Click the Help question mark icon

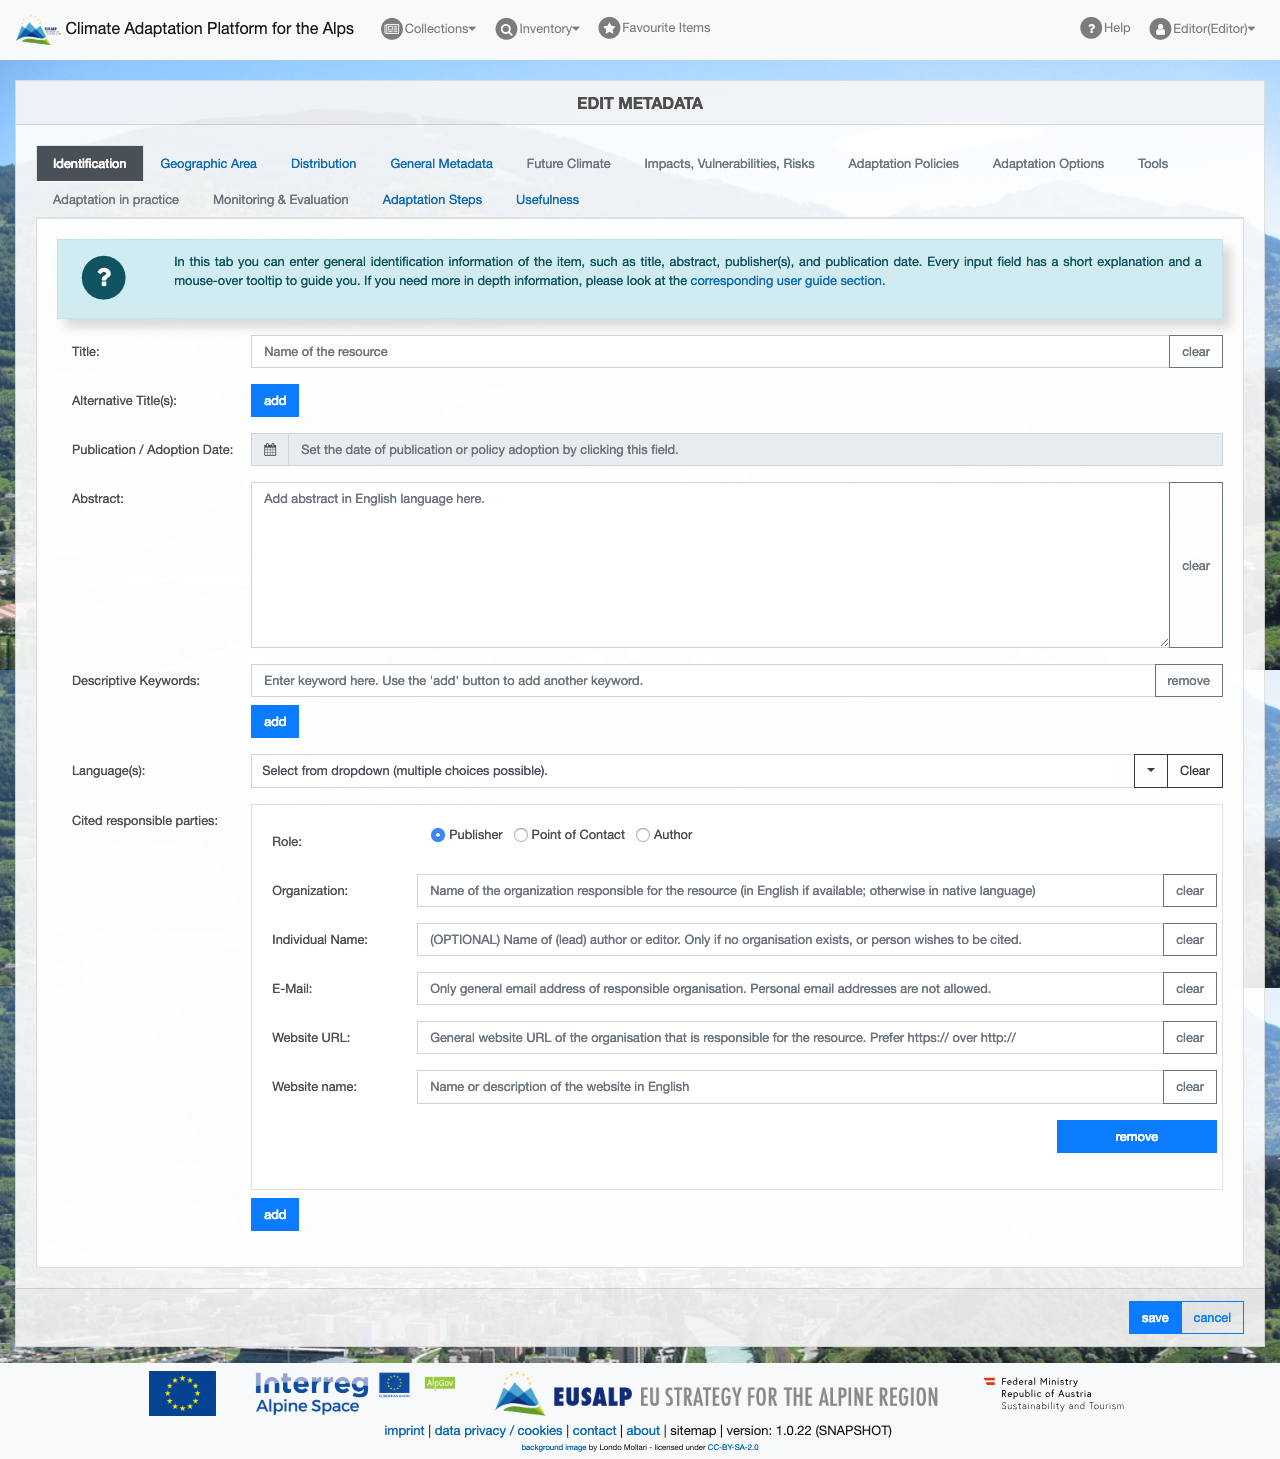(x=1089, y=28)
